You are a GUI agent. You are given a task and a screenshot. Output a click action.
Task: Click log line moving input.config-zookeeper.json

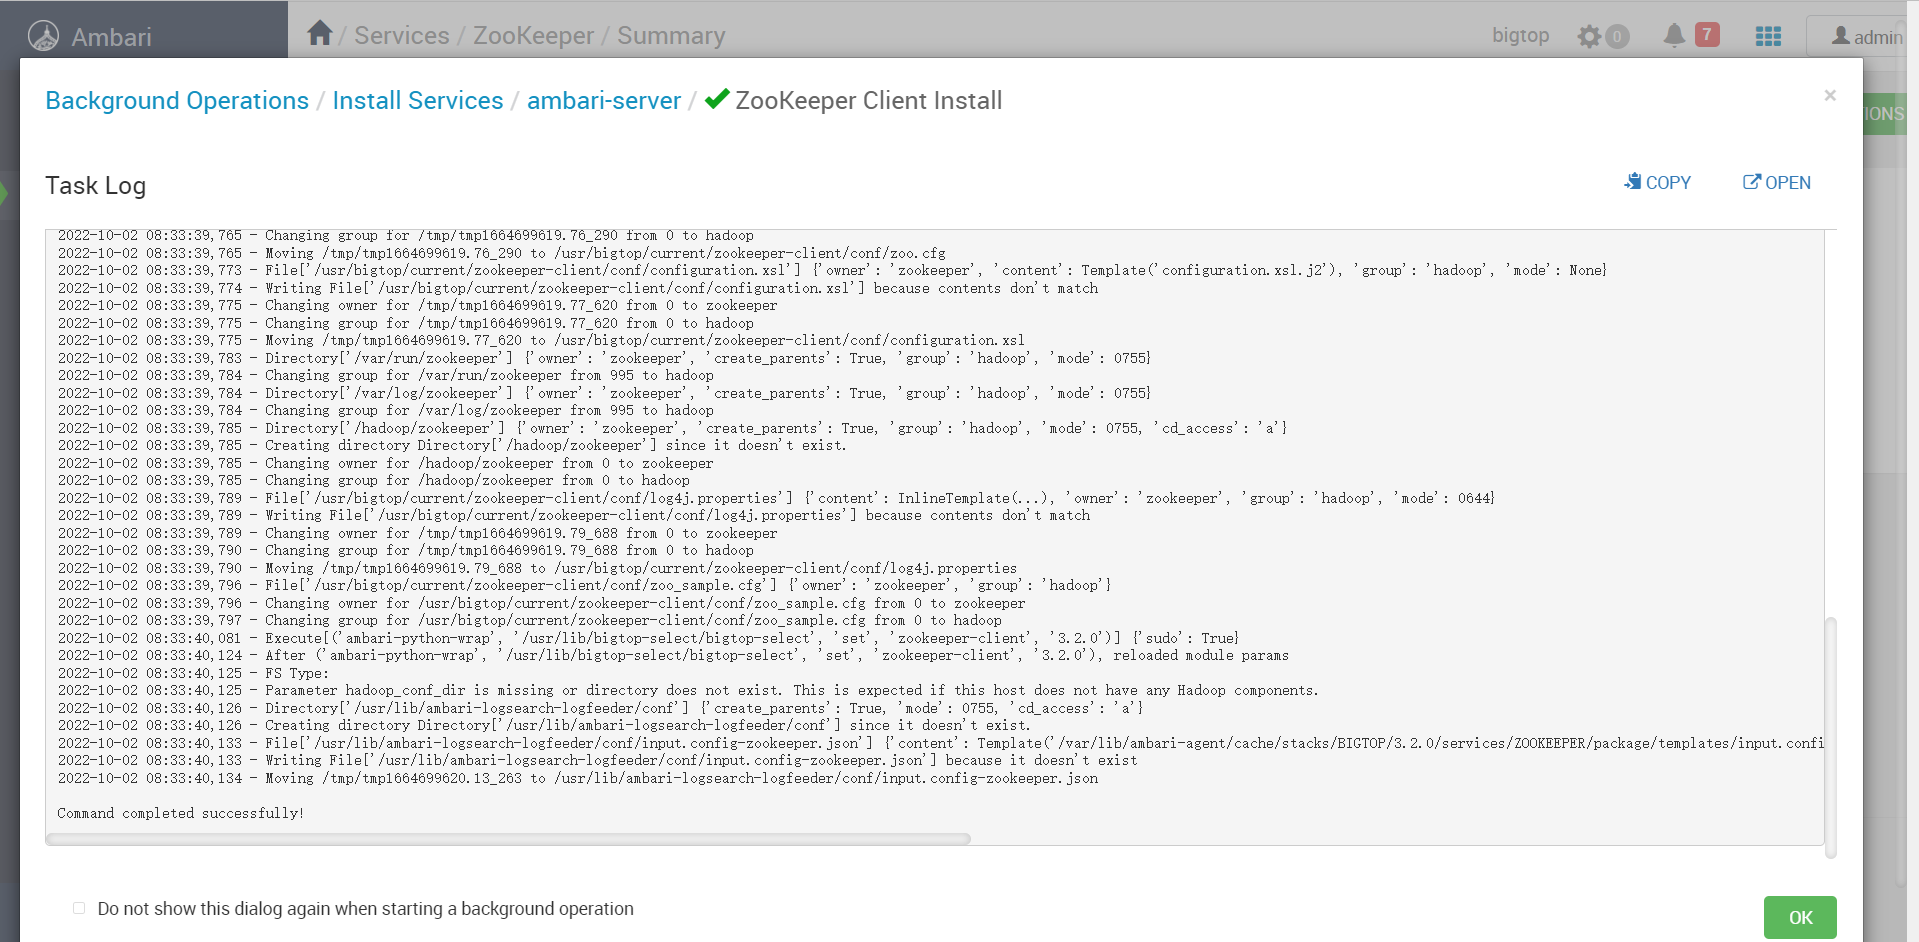point(578,778)
